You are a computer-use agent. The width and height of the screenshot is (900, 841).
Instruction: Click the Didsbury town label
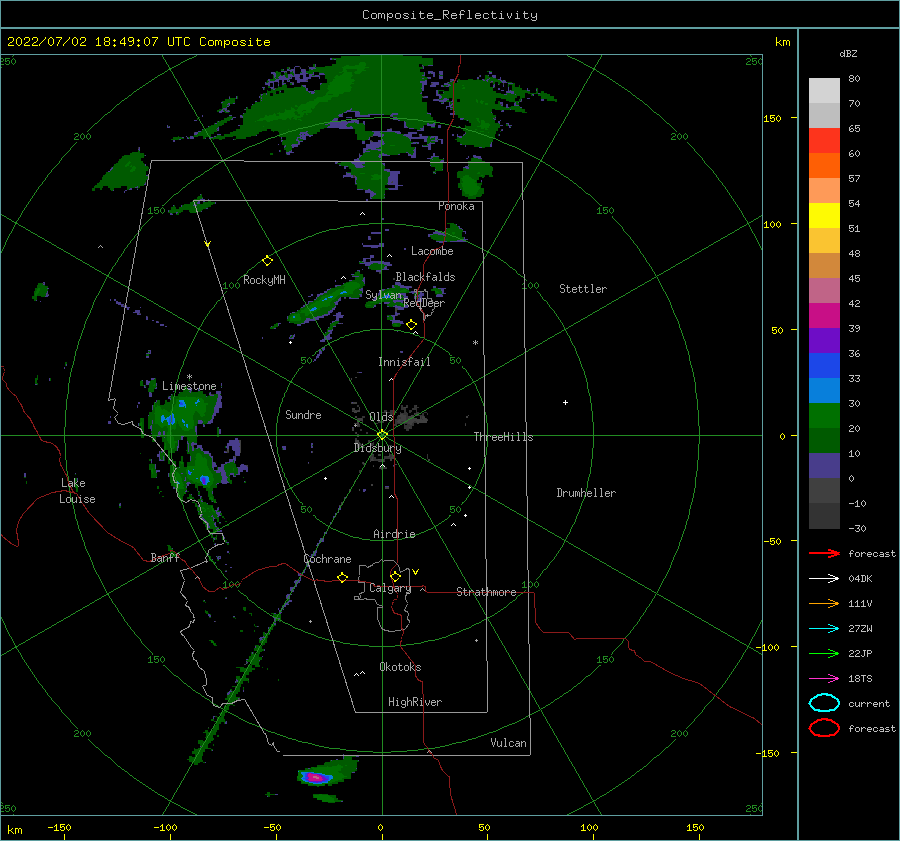click(x=378, y=448)
